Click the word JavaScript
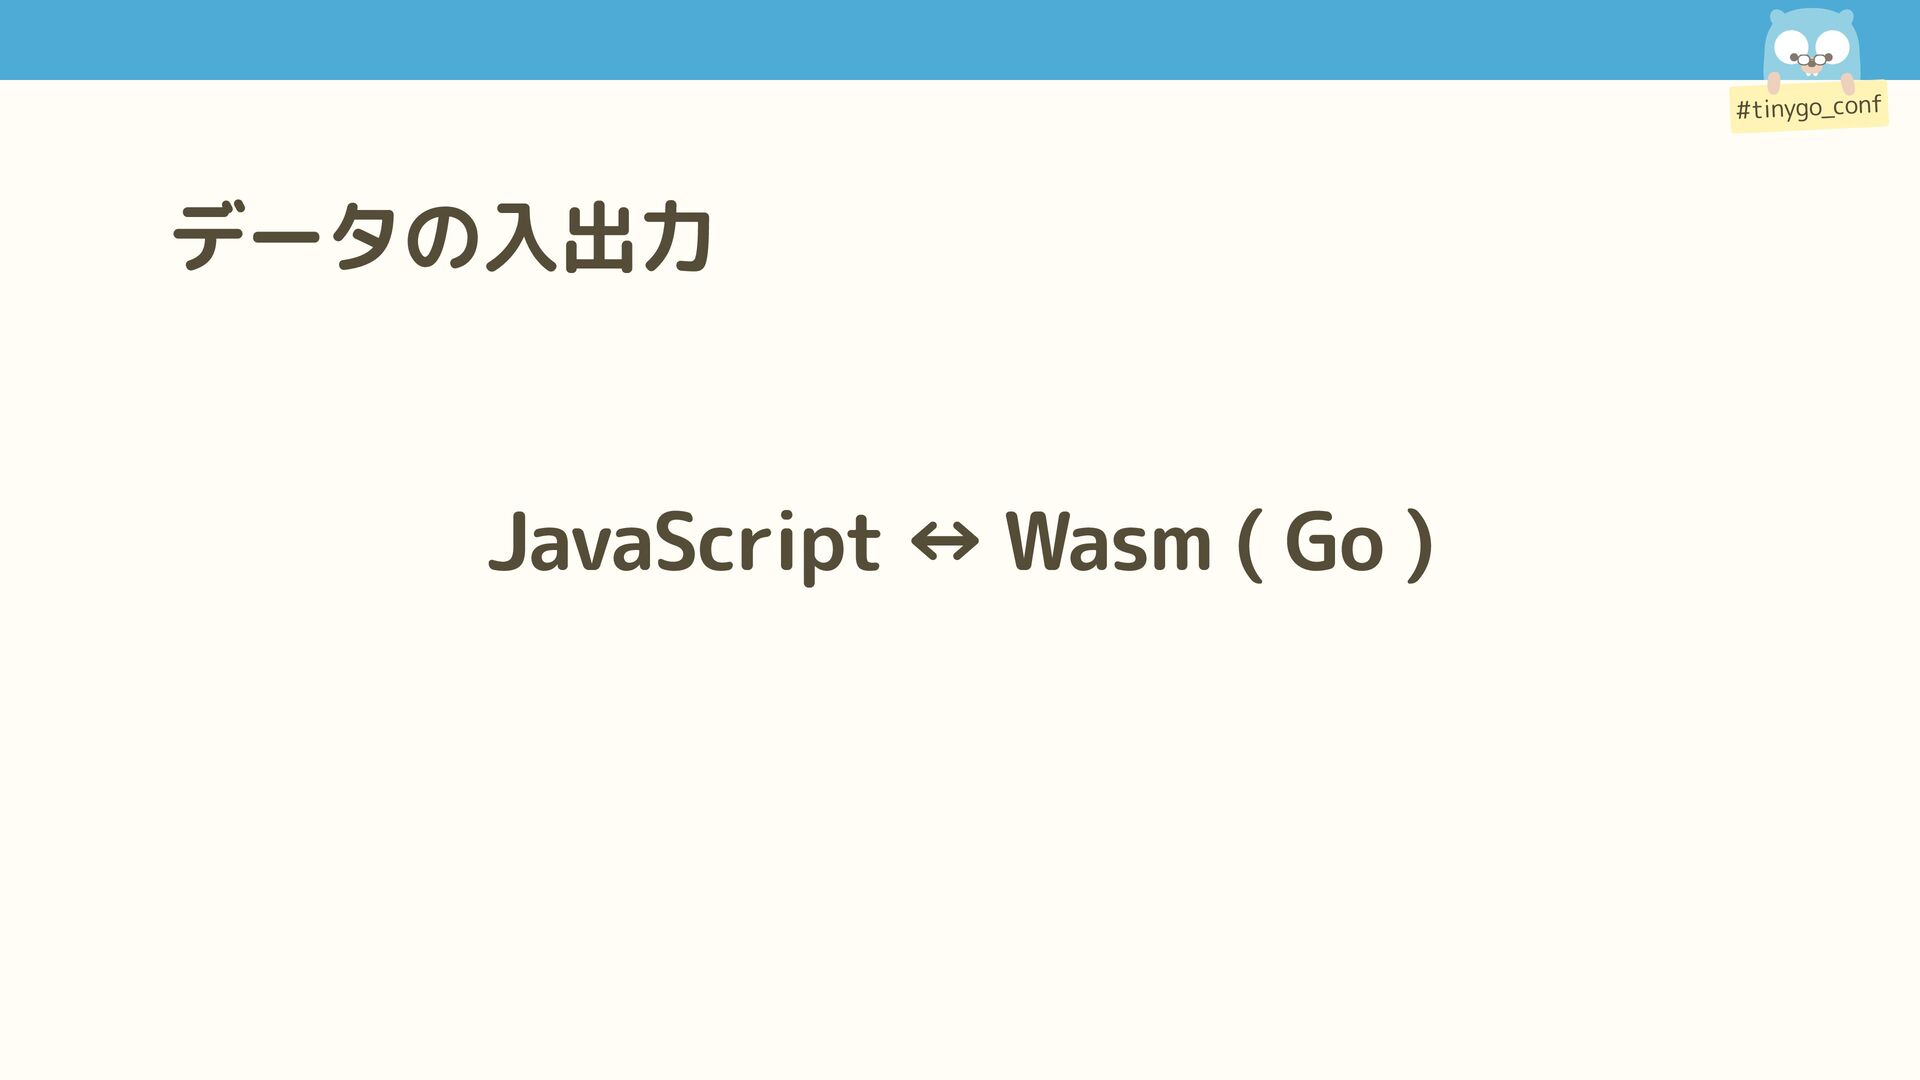The width and height of the screenshot is (1920, 1080). point(685,543)
